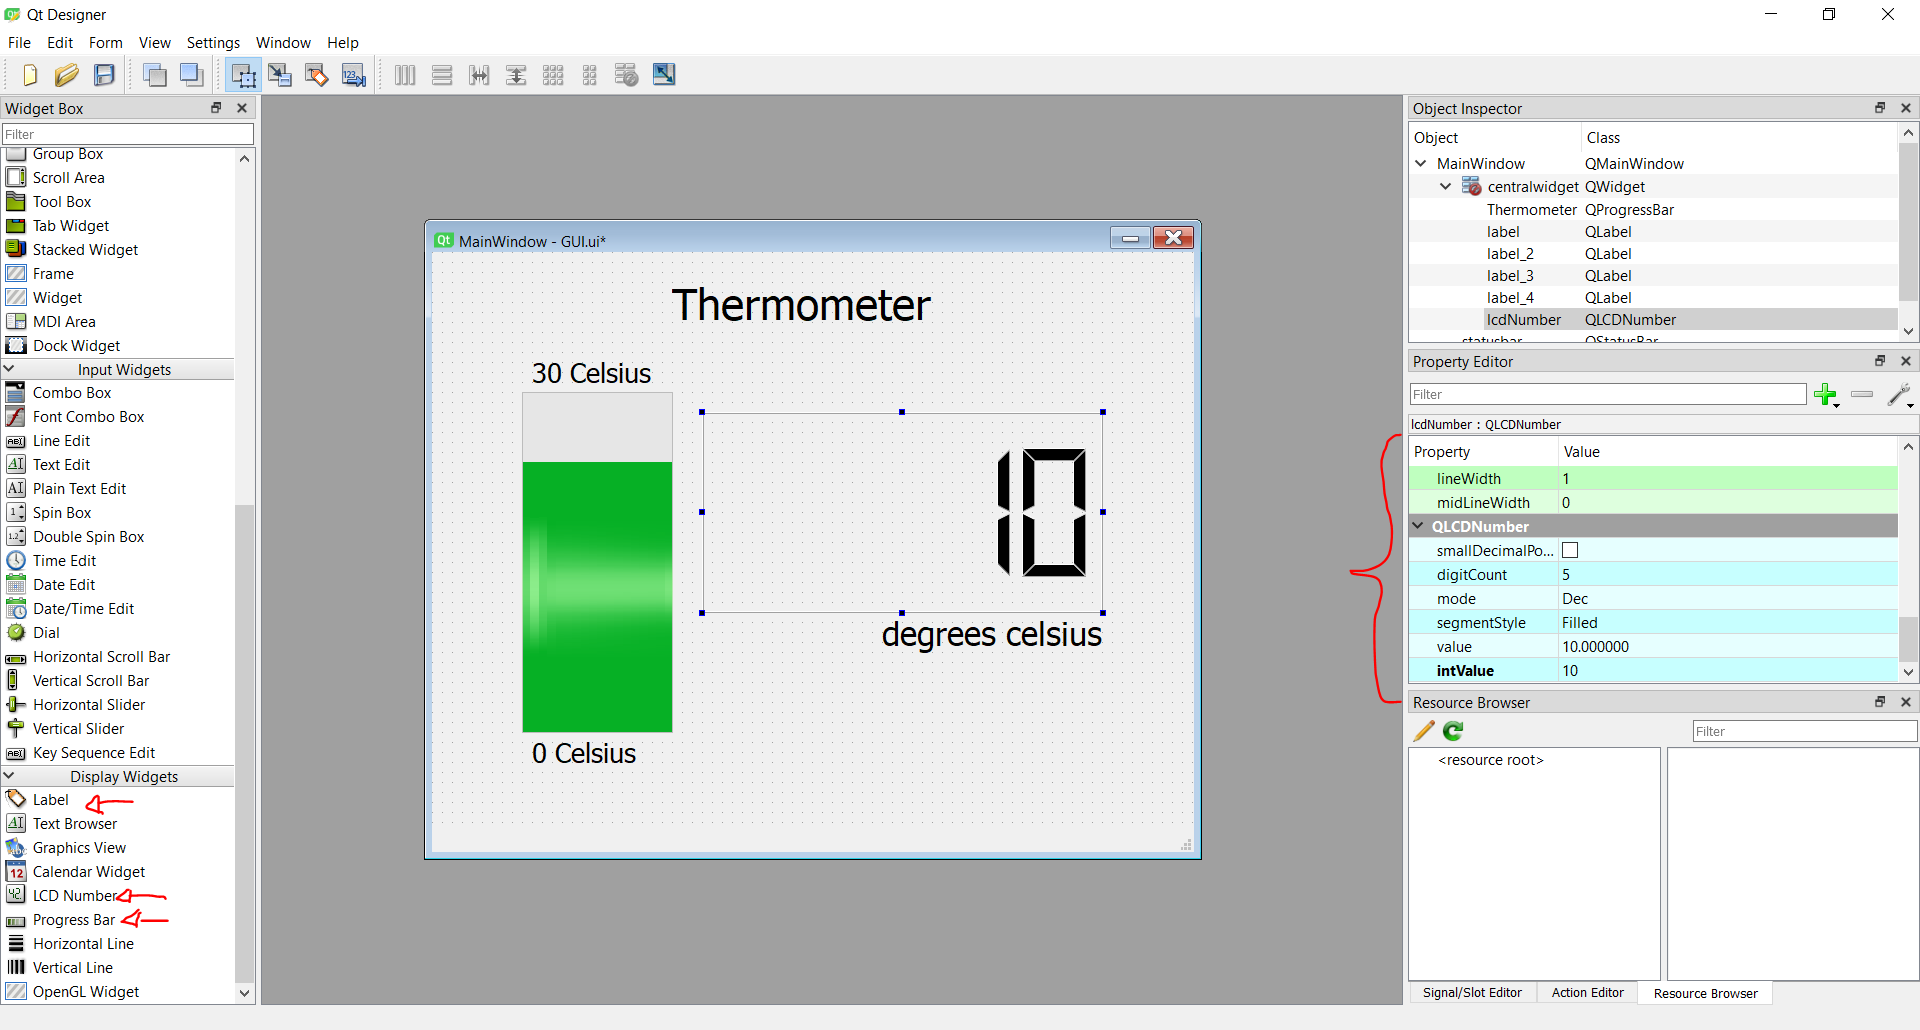This screenshot has width=1920, height=1030.
Task: Open the Window menu
Action: coord(283,42)
